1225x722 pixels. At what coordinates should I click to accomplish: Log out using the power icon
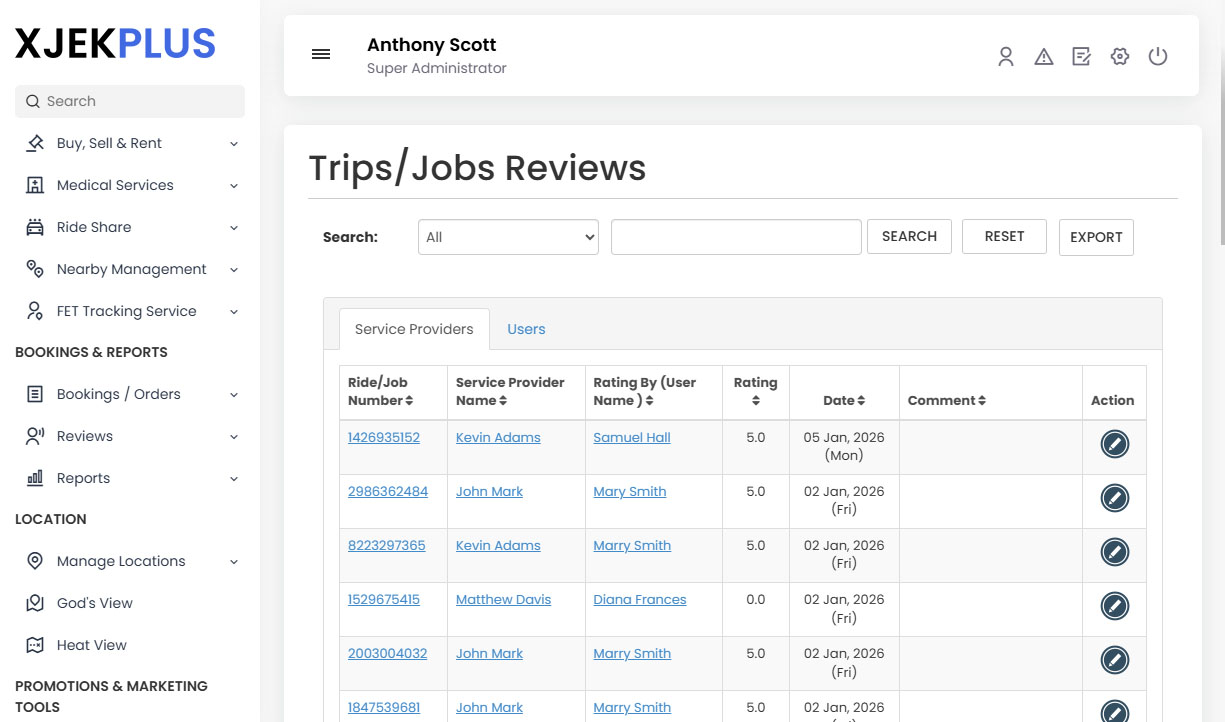tap(1157, 57)
